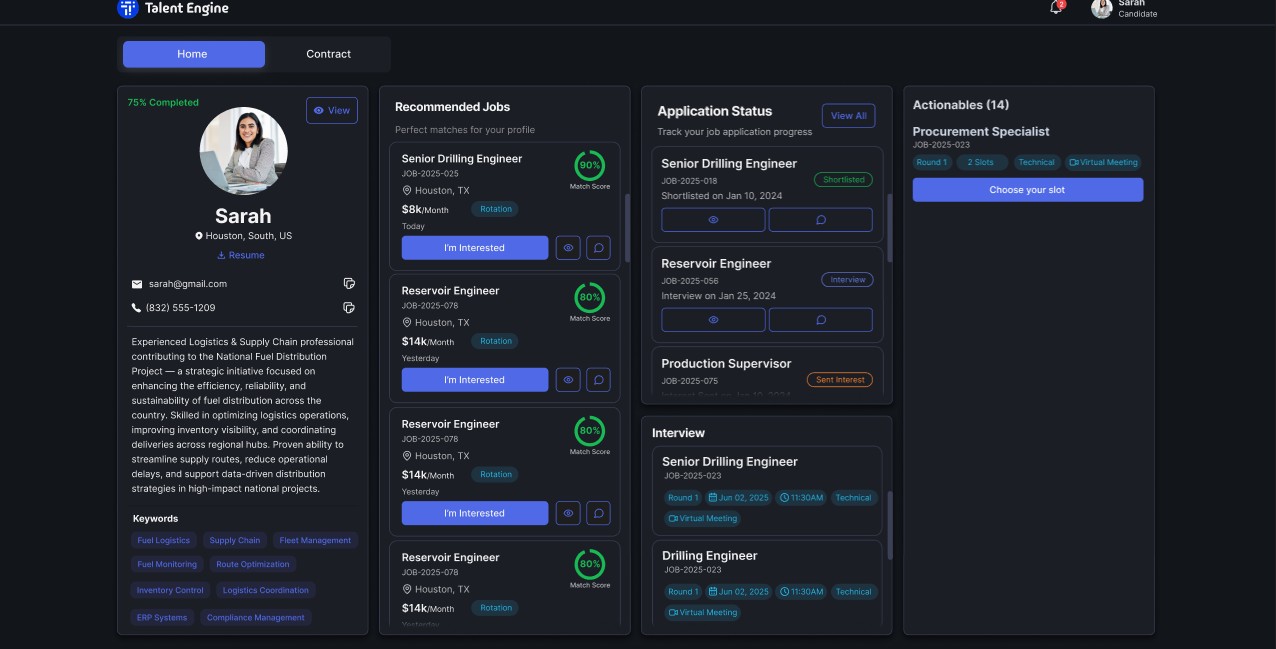Click the Production Supervisor application title
Viewport: 1276px width, 649px height.
point(726,364)
